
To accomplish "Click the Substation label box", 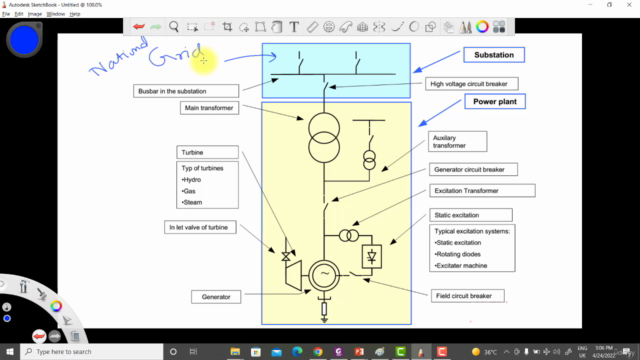I will [494, 55].
